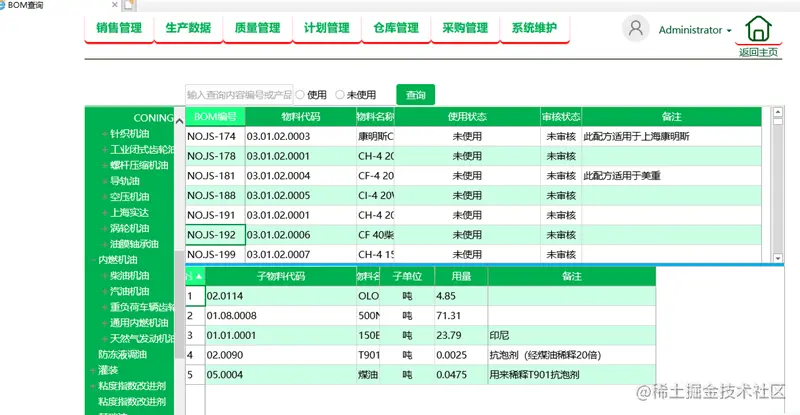
Task: Click the 印尼 remark cell
Action: tap(571, 335)
